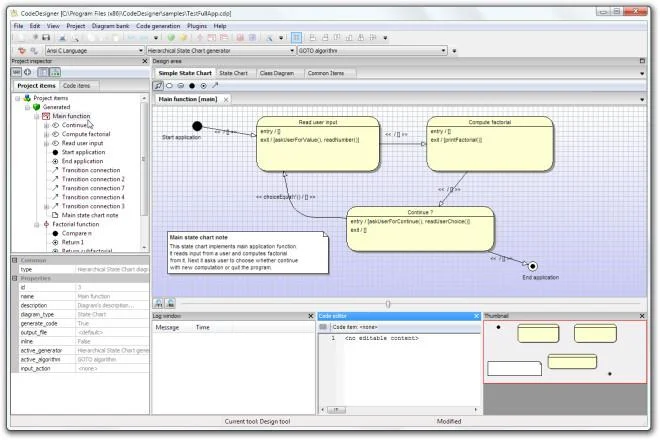Select the Main state chart note on the canvas
This screenshot has height=440, width=660.
tap(248, 253)
